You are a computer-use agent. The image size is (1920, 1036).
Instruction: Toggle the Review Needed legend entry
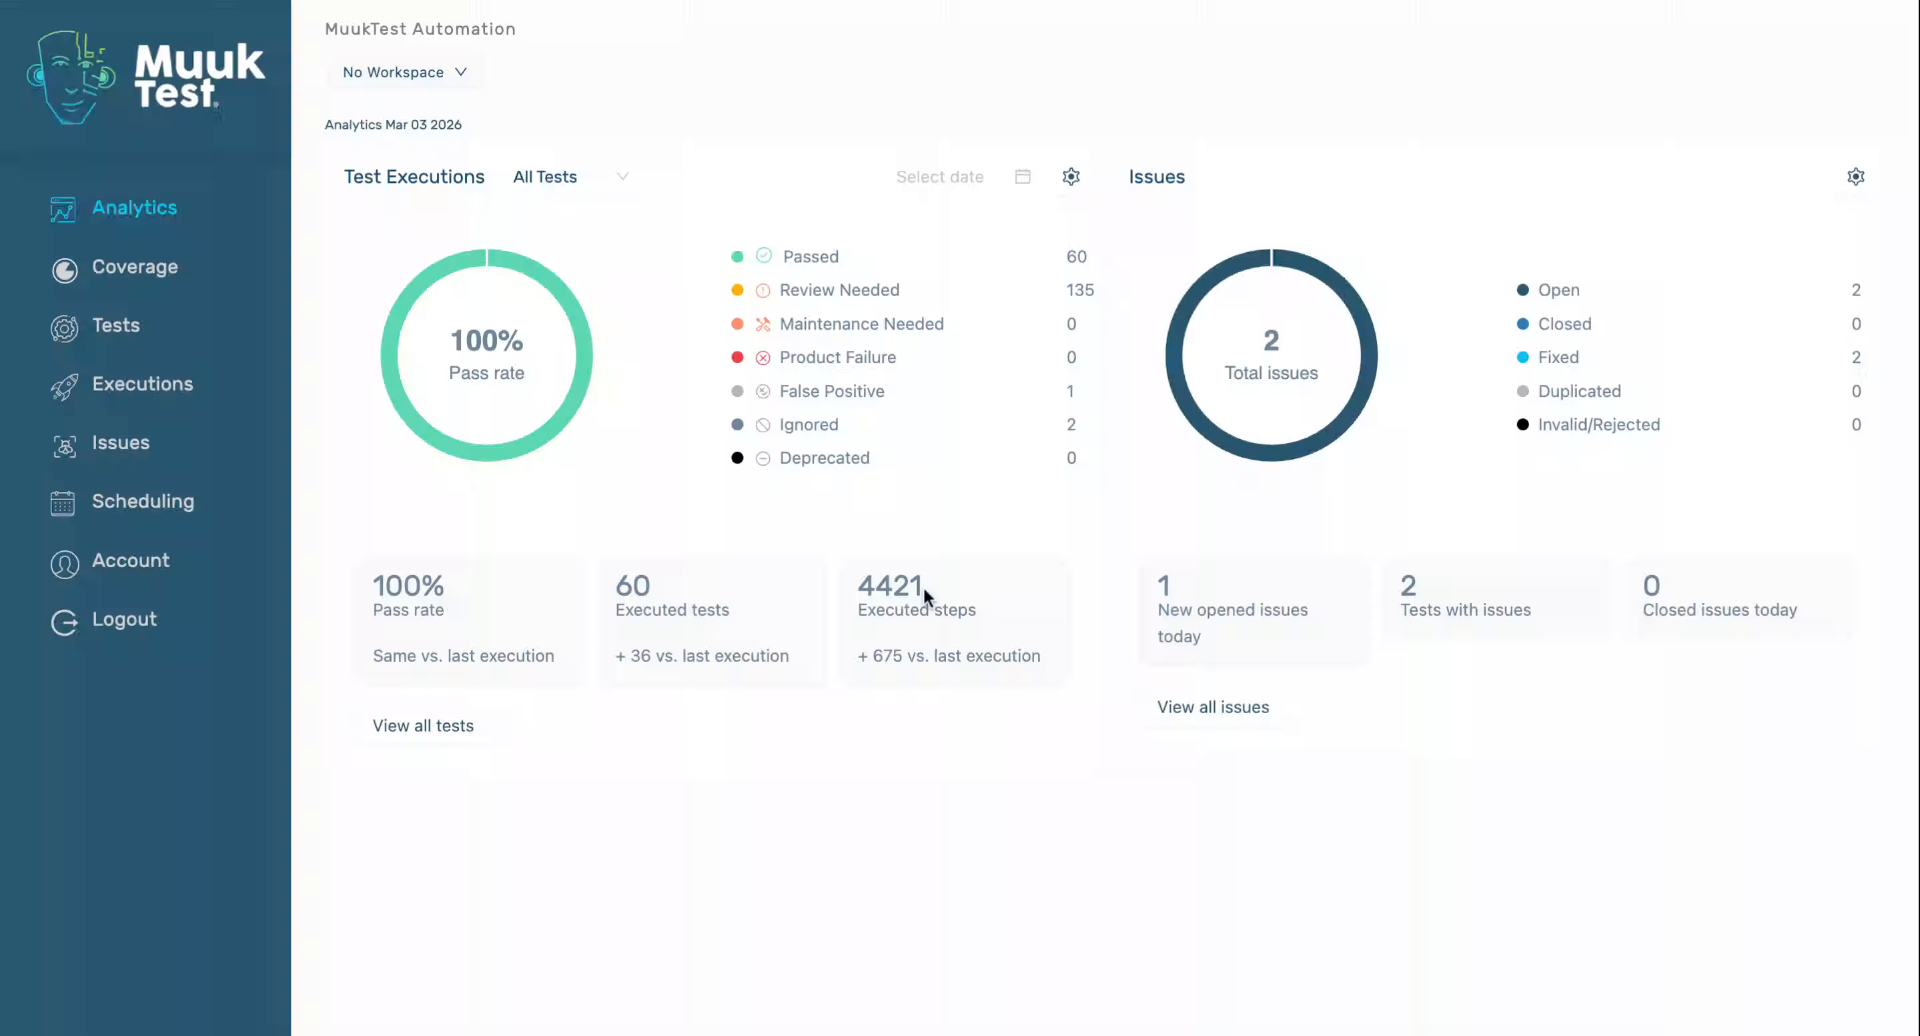838,290
